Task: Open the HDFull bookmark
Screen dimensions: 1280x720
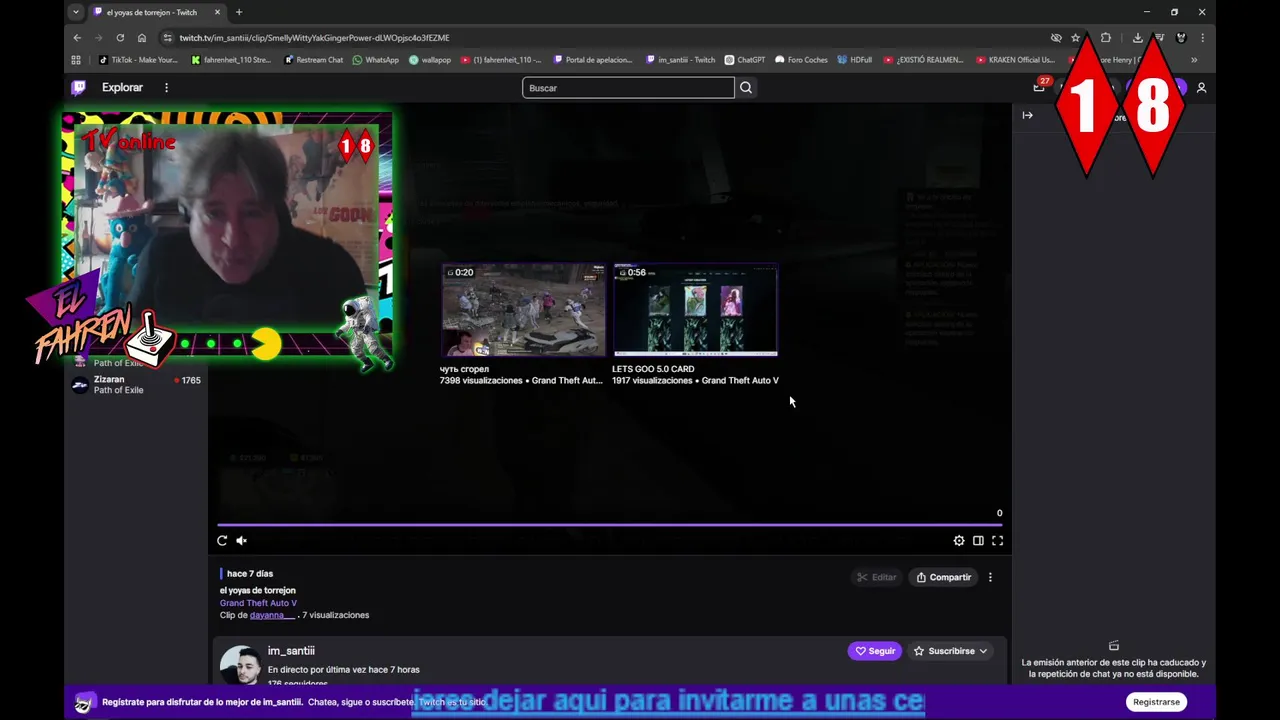Action: 855,60
